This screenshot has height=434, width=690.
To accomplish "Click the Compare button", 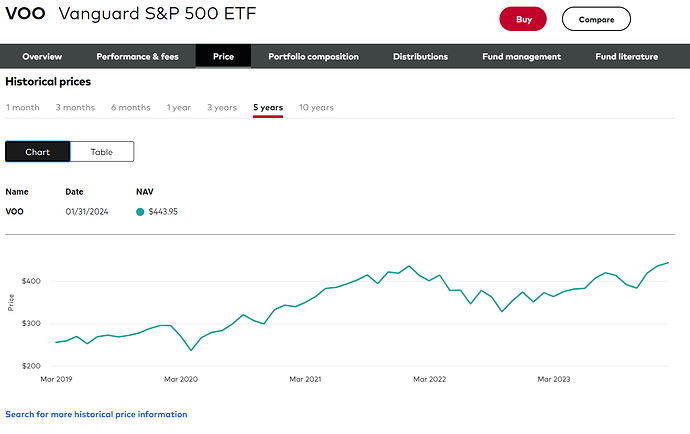I will [x=596, y=19].
